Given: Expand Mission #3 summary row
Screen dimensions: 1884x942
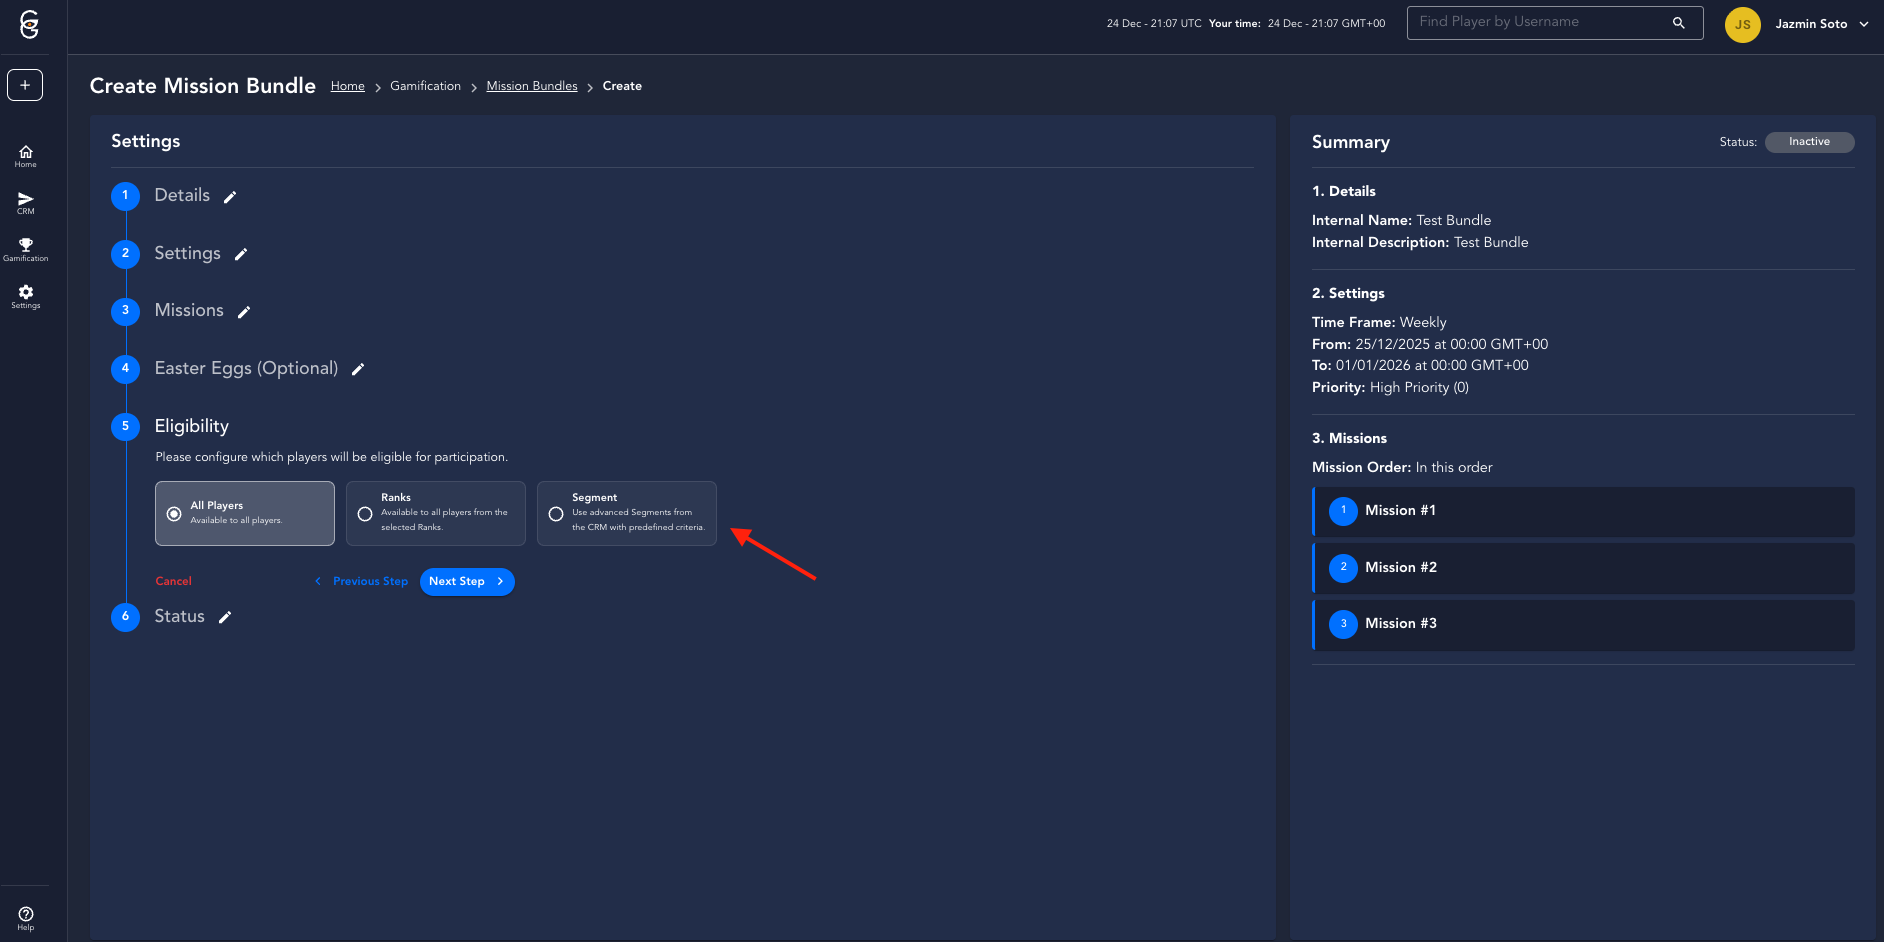Looking at the screenshot, I should 1584,624.
